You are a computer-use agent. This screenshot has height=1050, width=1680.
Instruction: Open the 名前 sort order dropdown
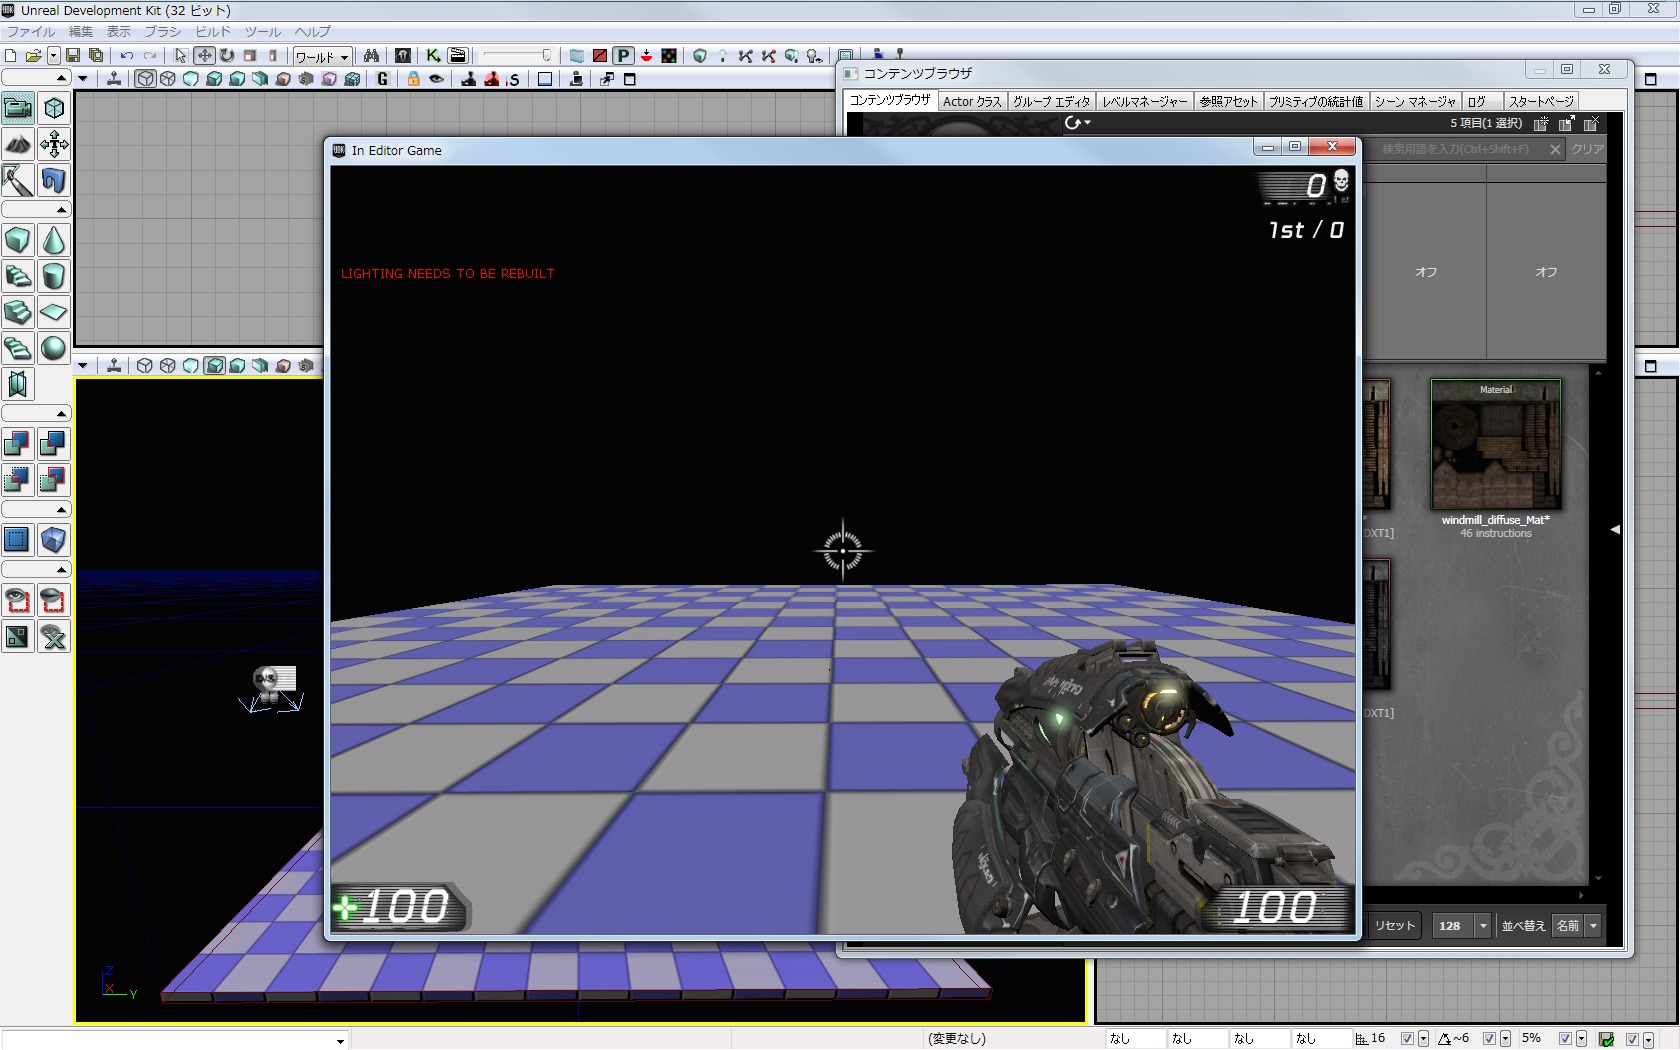point(1593,926)
